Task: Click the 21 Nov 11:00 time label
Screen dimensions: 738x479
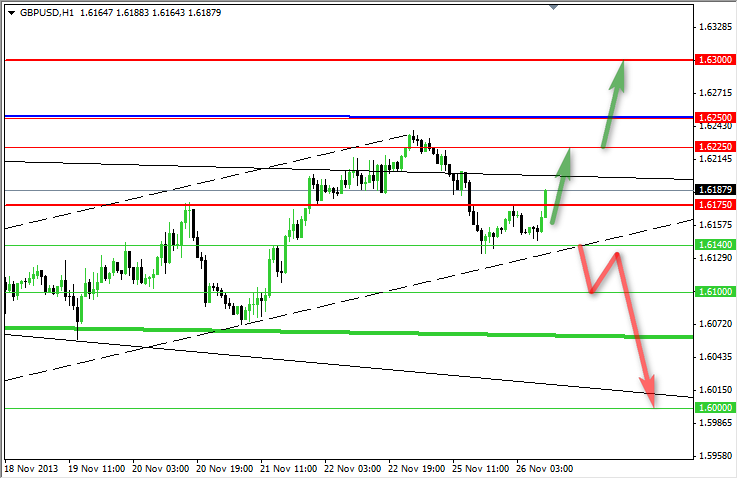Action: click(x=289, y=469)
